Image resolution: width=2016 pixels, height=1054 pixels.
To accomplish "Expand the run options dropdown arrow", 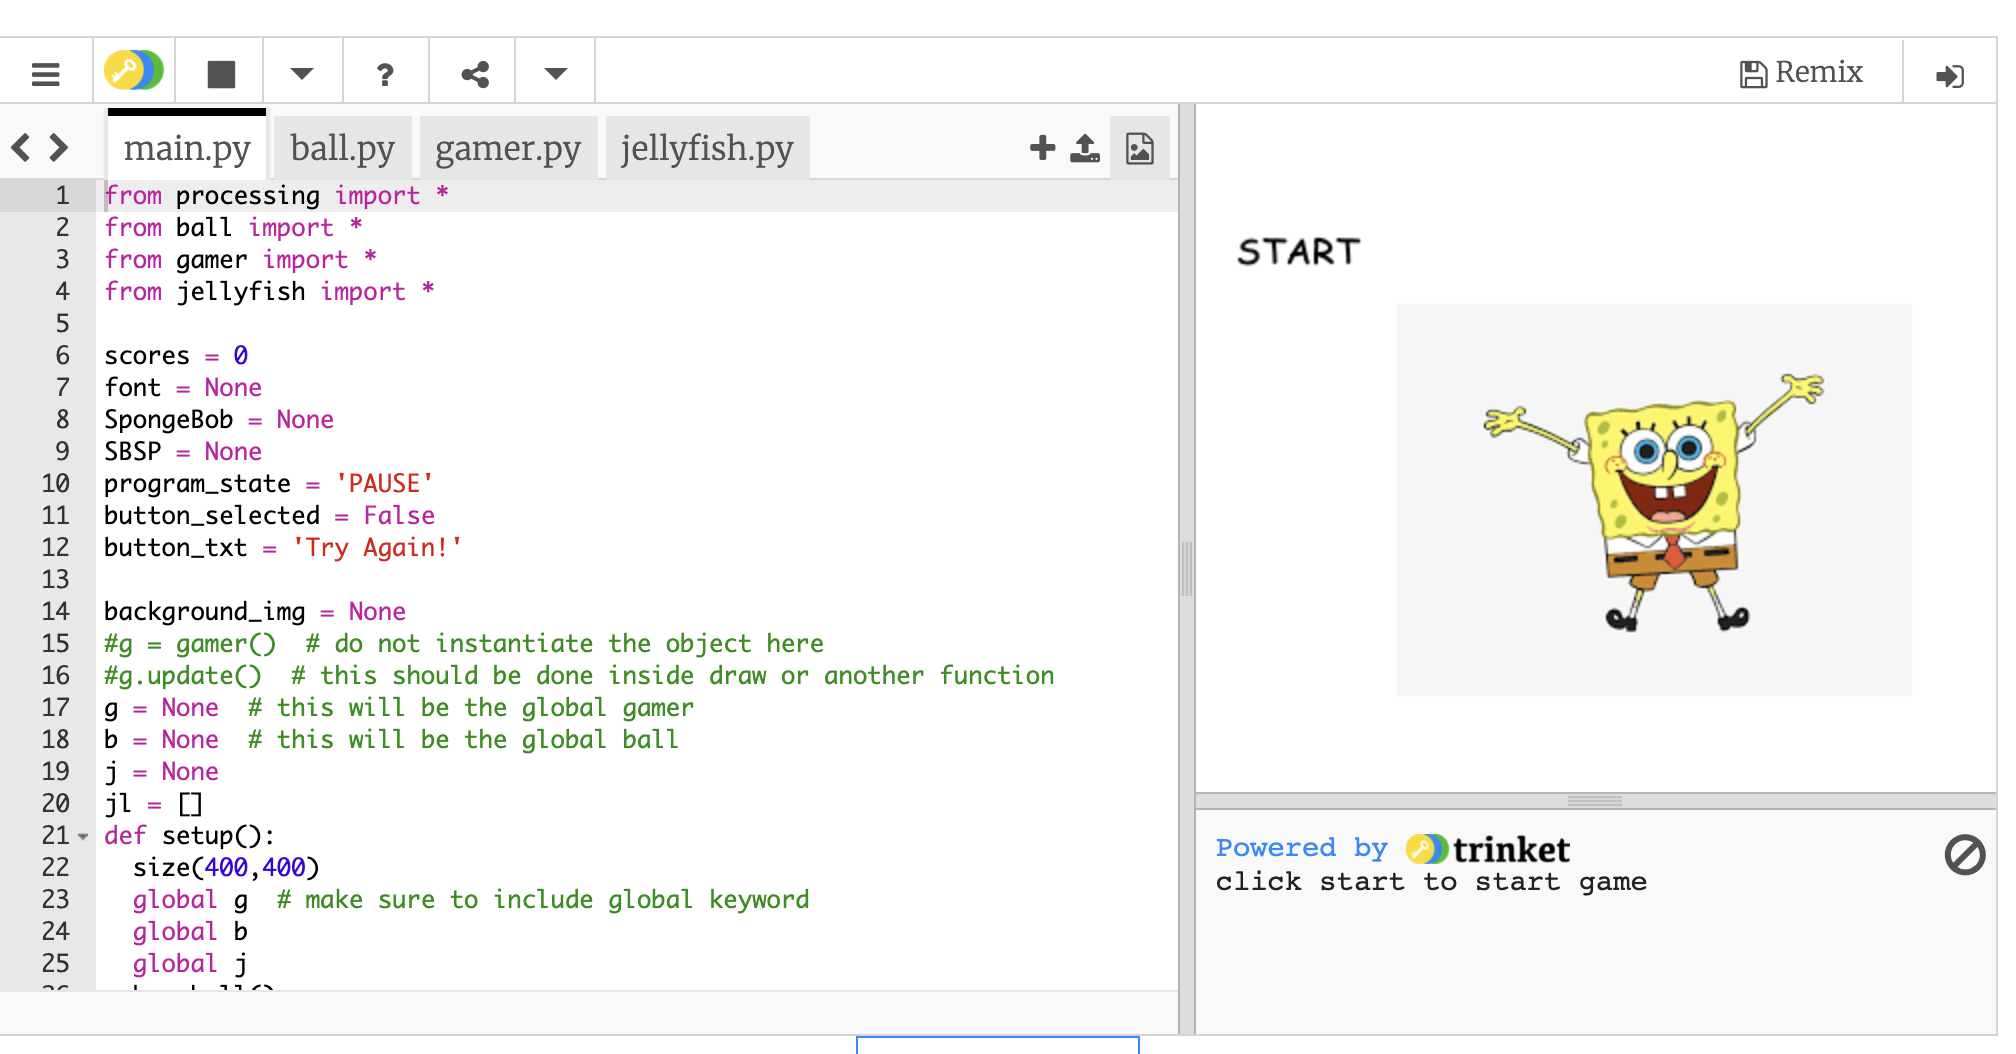I will click(302, 73).
